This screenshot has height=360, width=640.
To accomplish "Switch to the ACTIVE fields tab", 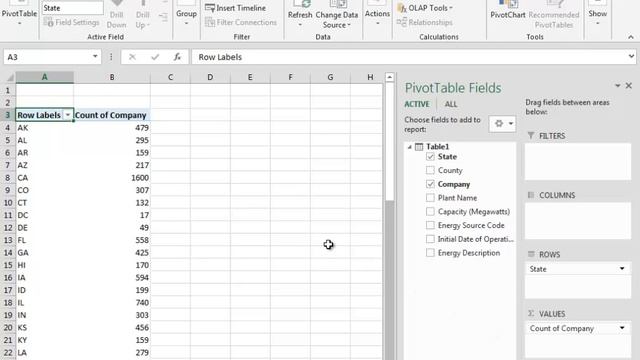I will [x=417, y=104].
